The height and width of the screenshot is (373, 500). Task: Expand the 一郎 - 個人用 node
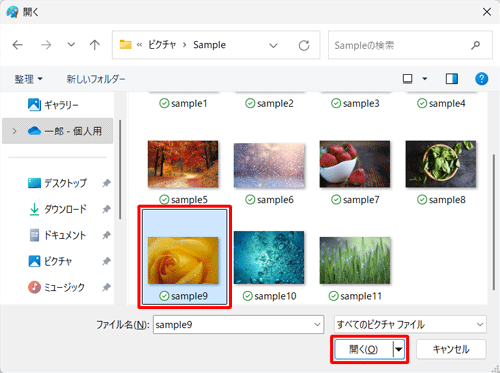[x=14, y=131]
